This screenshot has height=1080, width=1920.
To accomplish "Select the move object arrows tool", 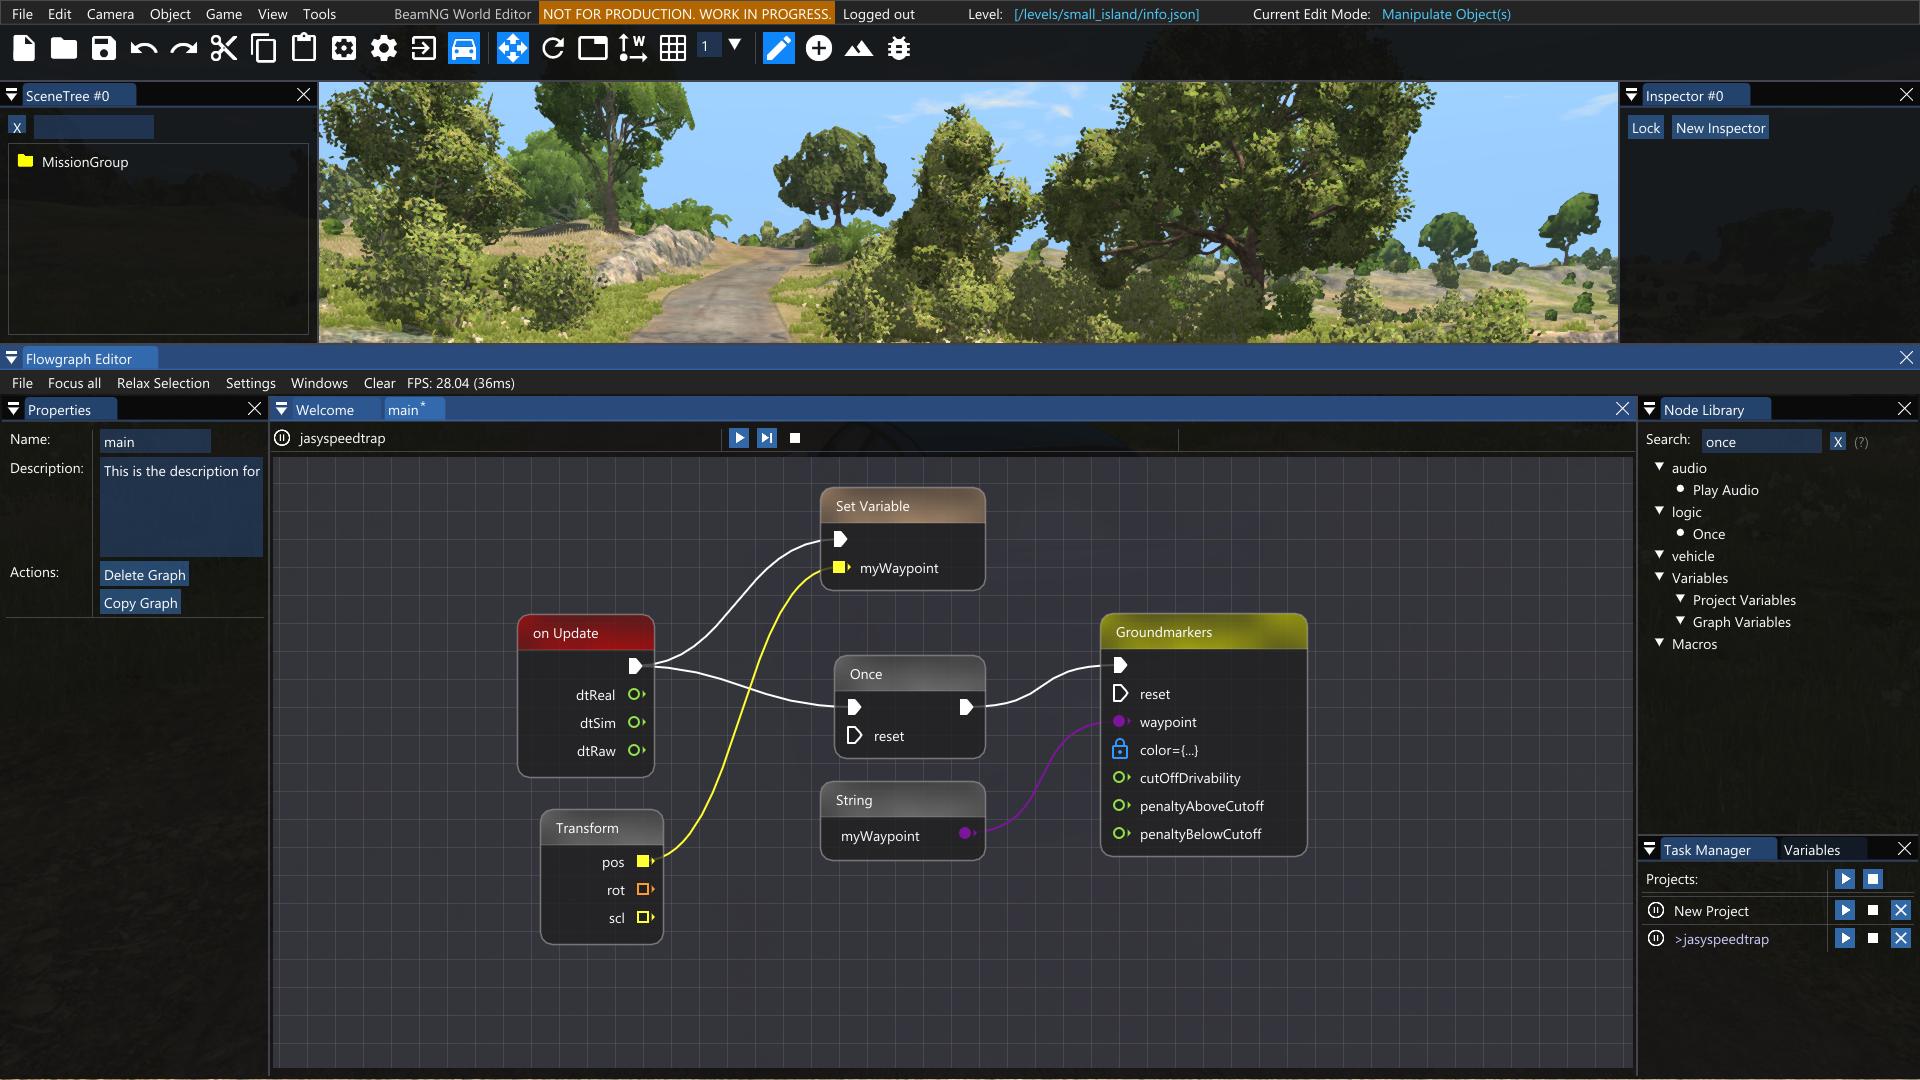I will (512, 48).
